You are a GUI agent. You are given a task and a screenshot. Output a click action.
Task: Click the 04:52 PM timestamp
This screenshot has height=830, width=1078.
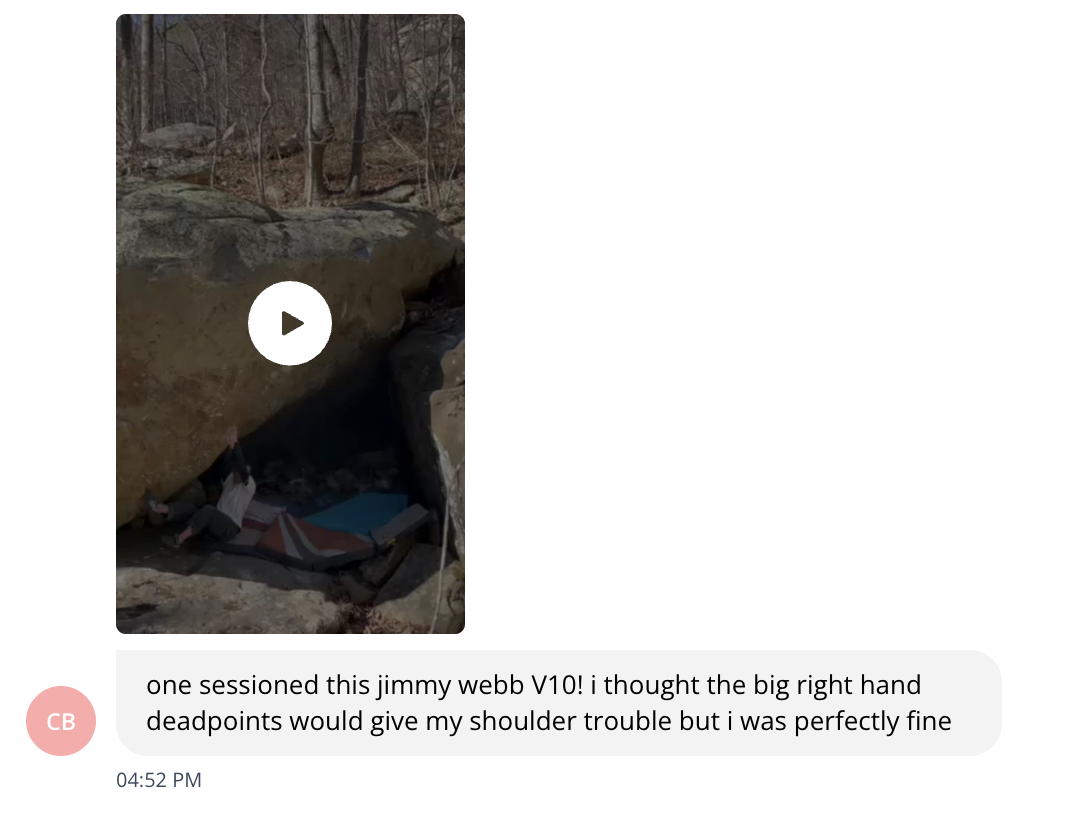point(159,780)
